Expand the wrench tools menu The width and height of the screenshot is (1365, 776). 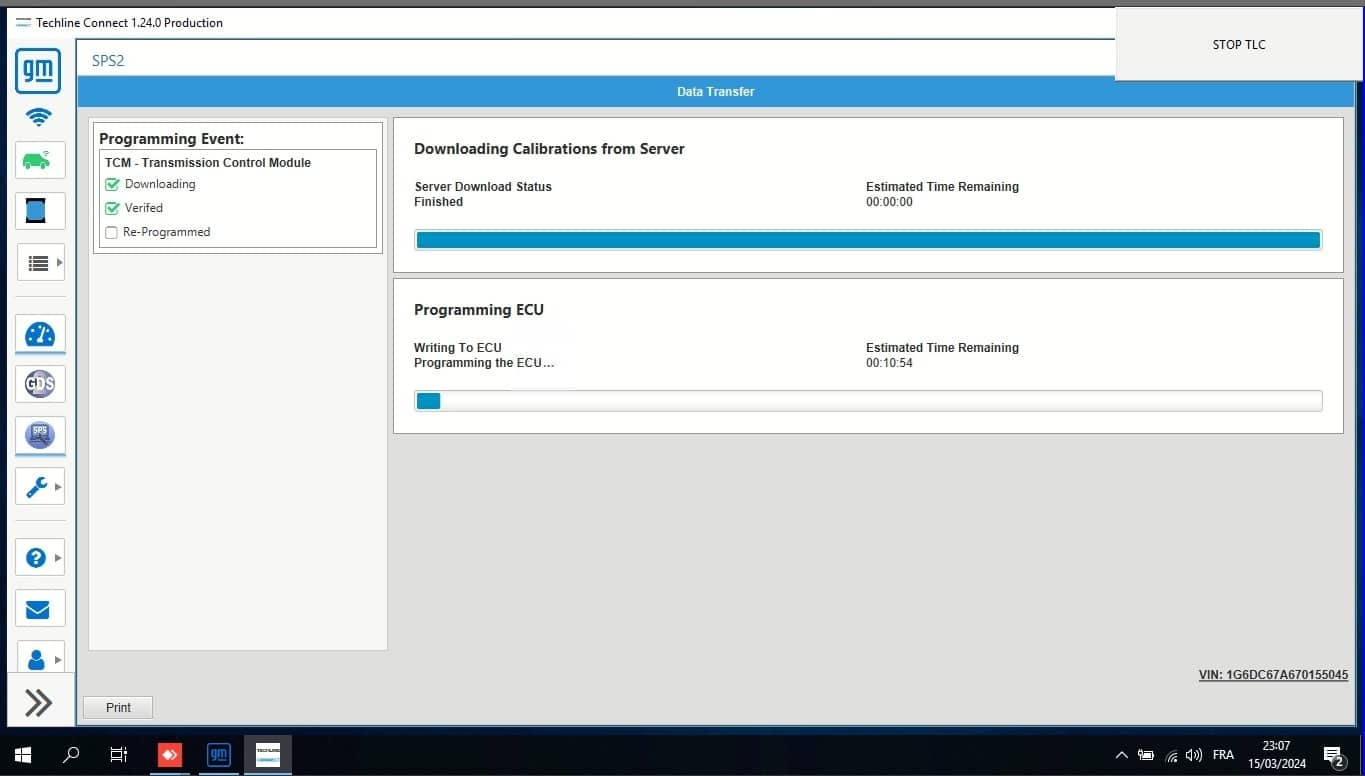40,487
